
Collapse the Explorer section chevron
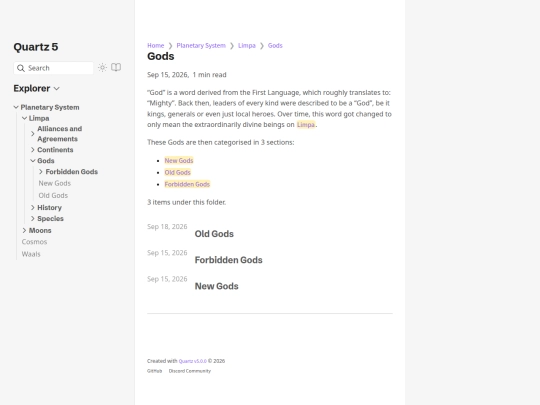57,89
